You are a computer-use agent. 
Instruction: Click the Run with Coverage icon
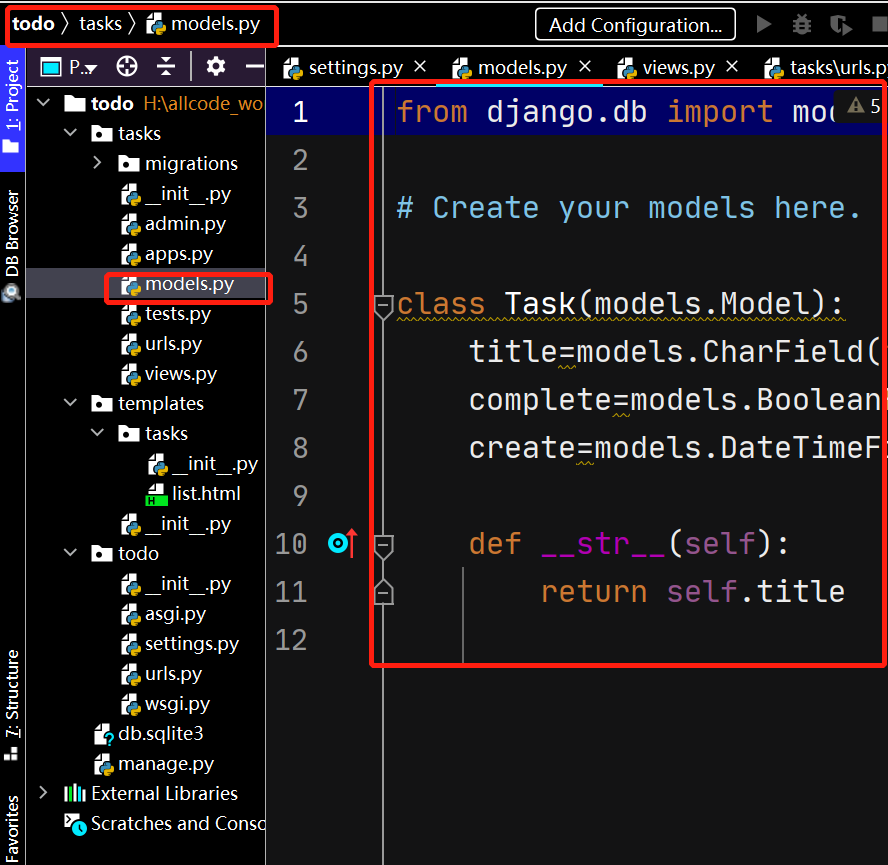pyautogui.click(x=841, y=25)
